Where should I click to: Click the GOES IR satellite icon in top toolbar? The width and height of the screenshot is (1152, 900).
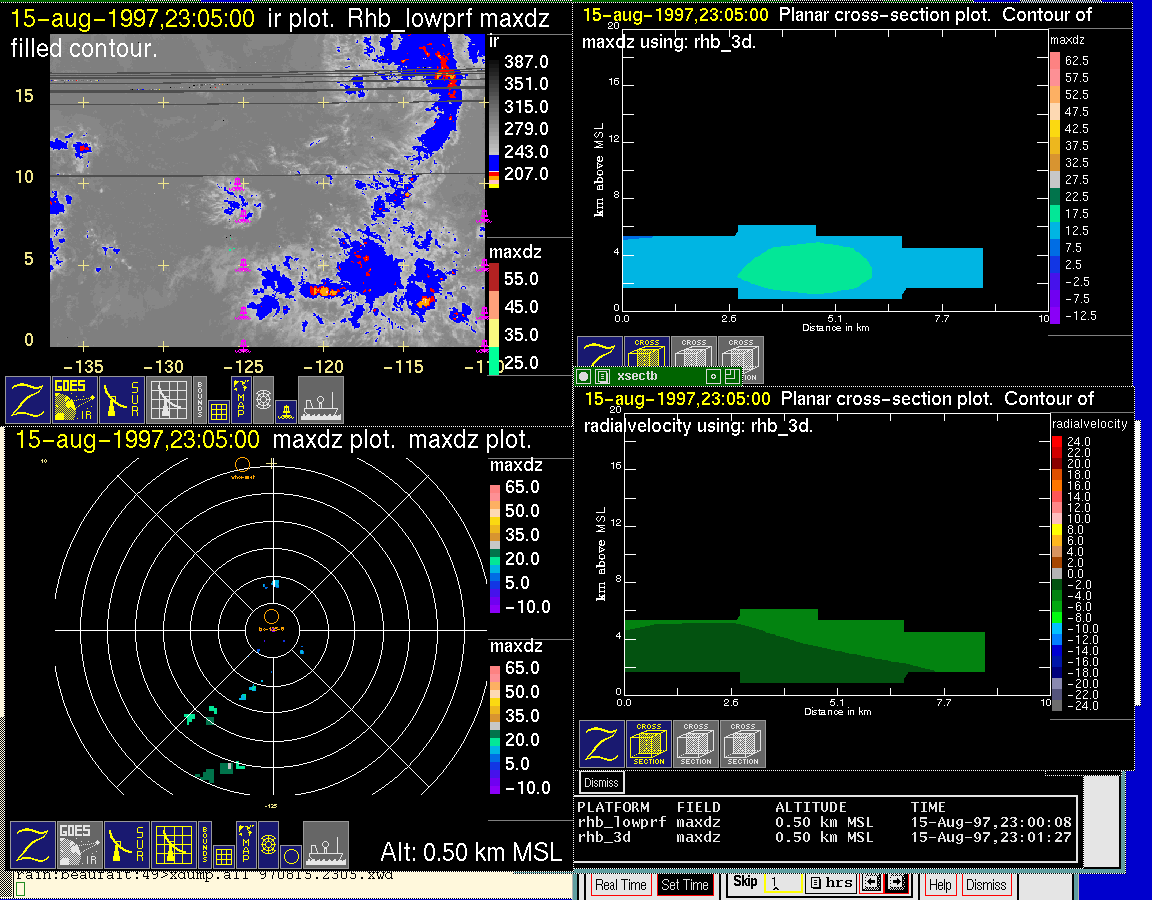click(x=76, y=399)
